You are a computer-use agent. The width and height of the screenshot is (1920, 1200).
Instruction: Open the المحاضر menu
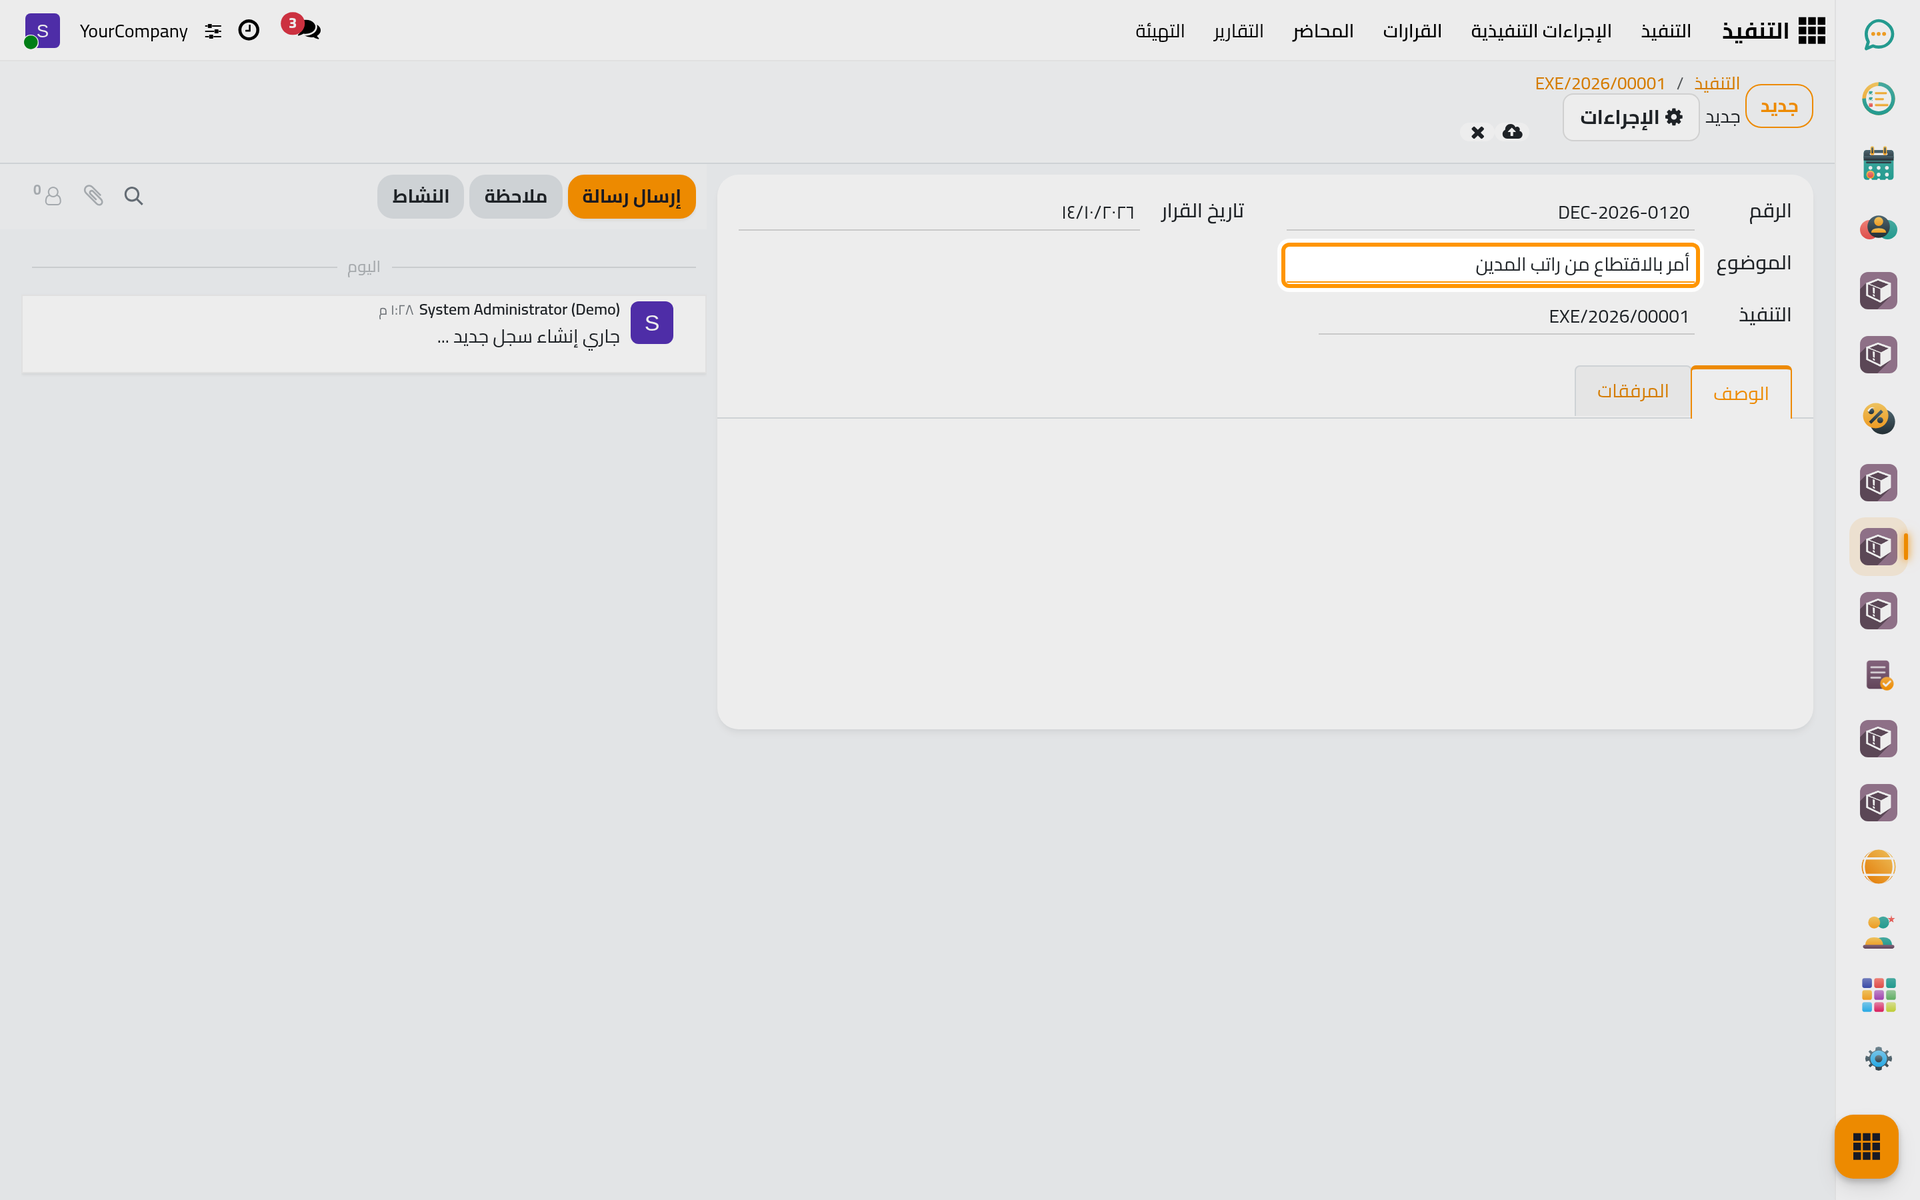(1323, 31)
